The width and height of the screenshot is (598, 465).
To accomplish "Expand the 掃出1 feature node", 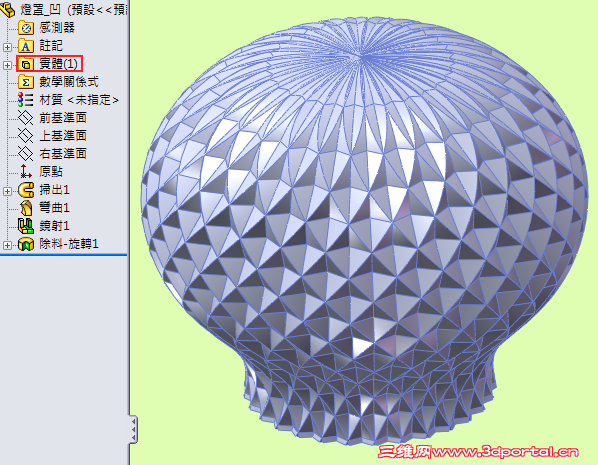I will click(x=7, y=191).
